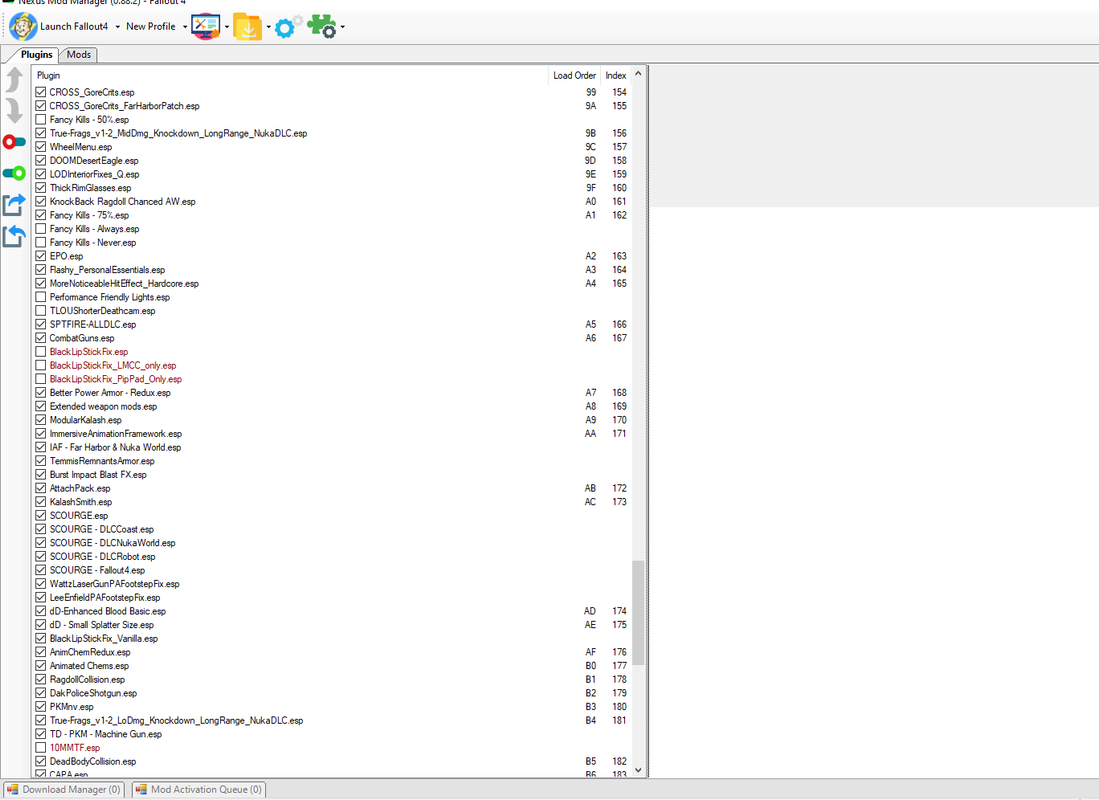Image resolution: width=1099 pixels, height=800 pixels.
Task: Select Flashy_PersonalEssentials.esp plugin row
Action: [332, 269]
